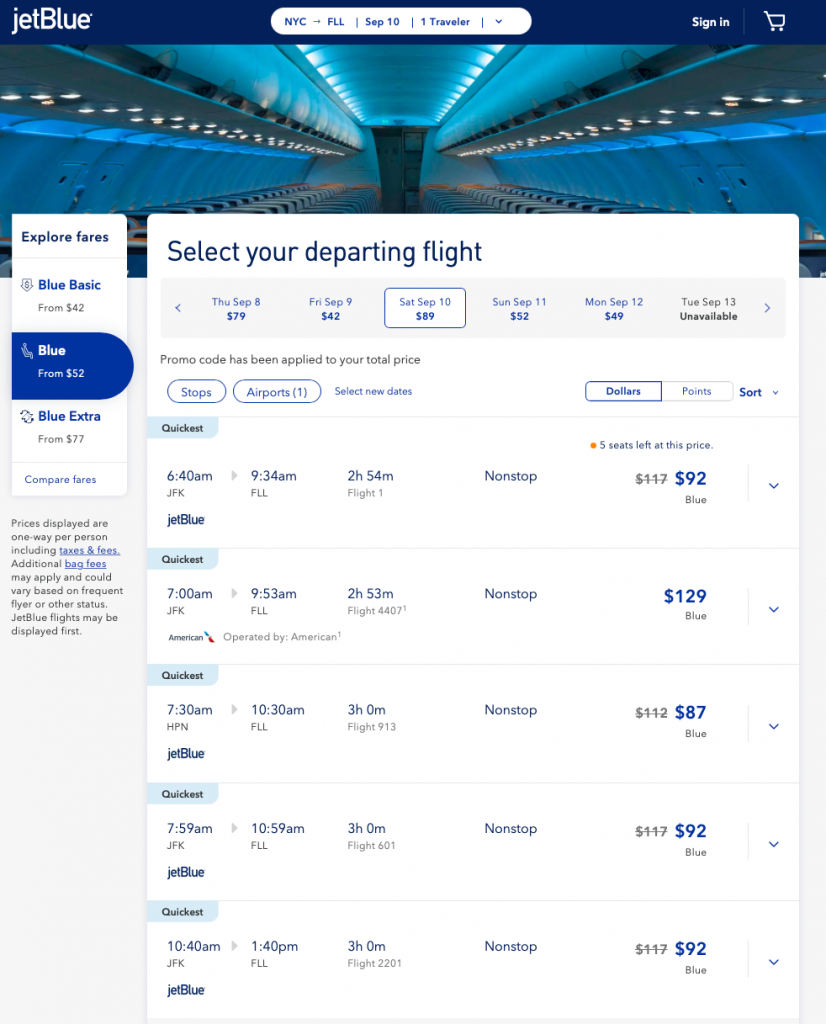Switch price display to Dollars
This screenshot has width=826, height=1024.
622,392
